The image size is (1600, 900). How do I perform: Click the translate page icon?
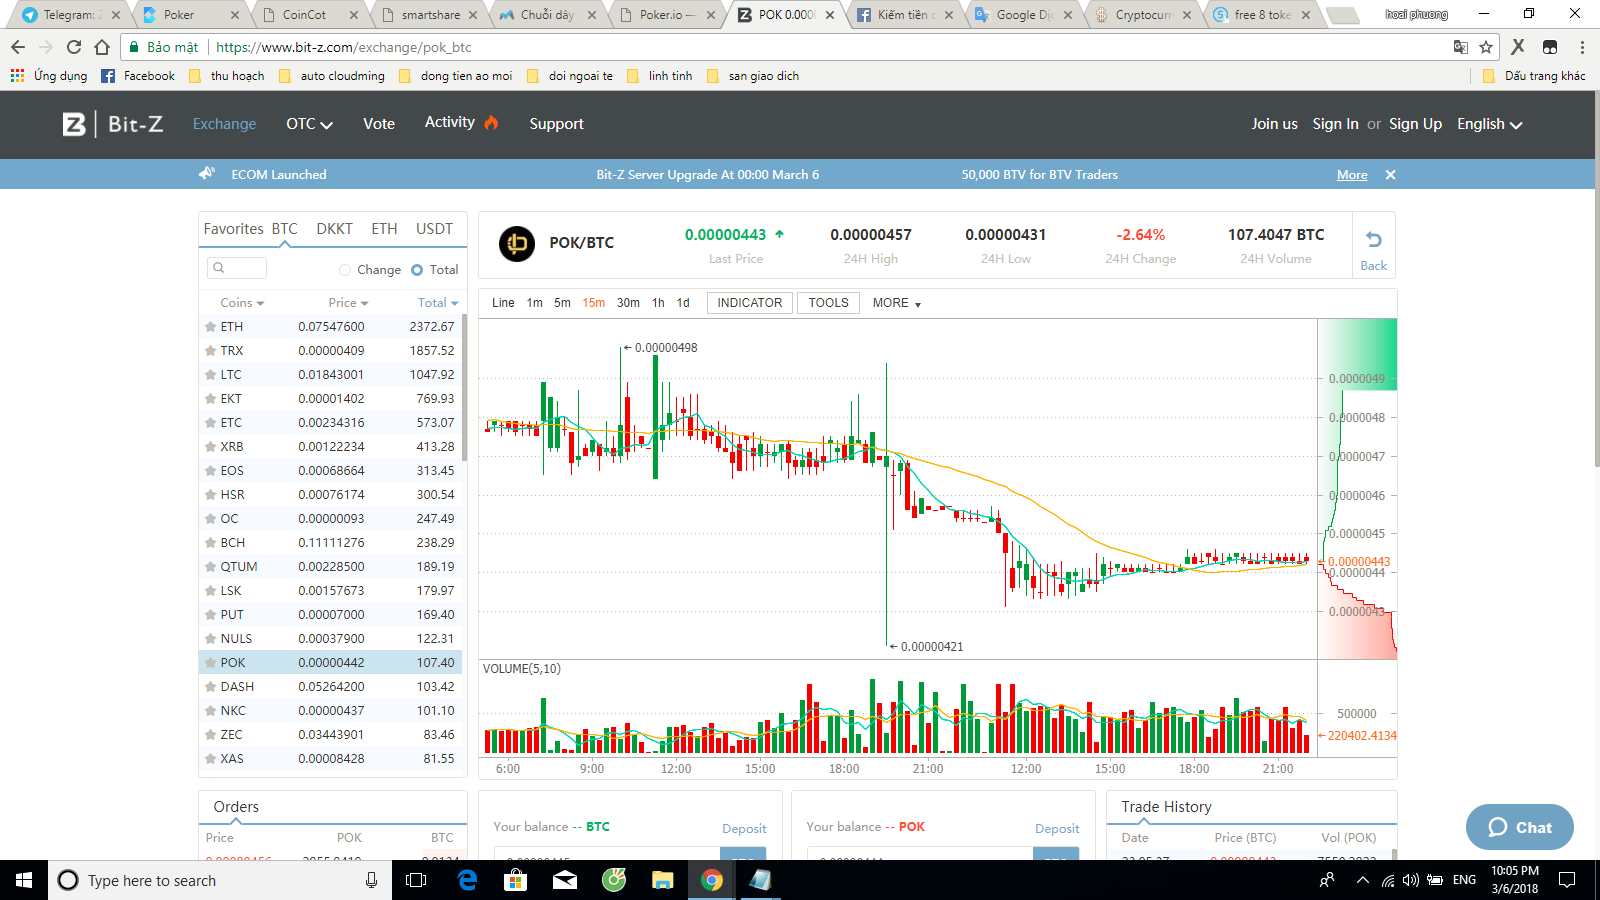[1461, 47]
